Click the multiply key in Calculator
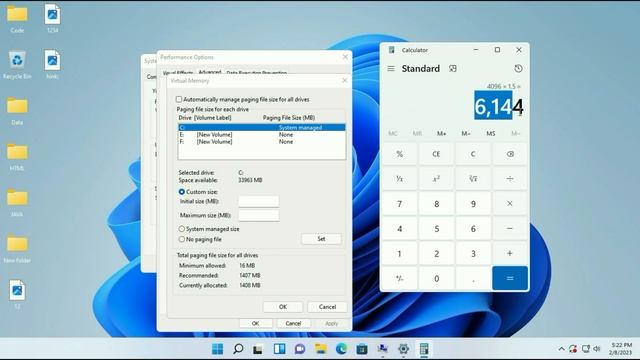Image resolution: width=640 pixels, height=360 pixels. click(510, 204)
